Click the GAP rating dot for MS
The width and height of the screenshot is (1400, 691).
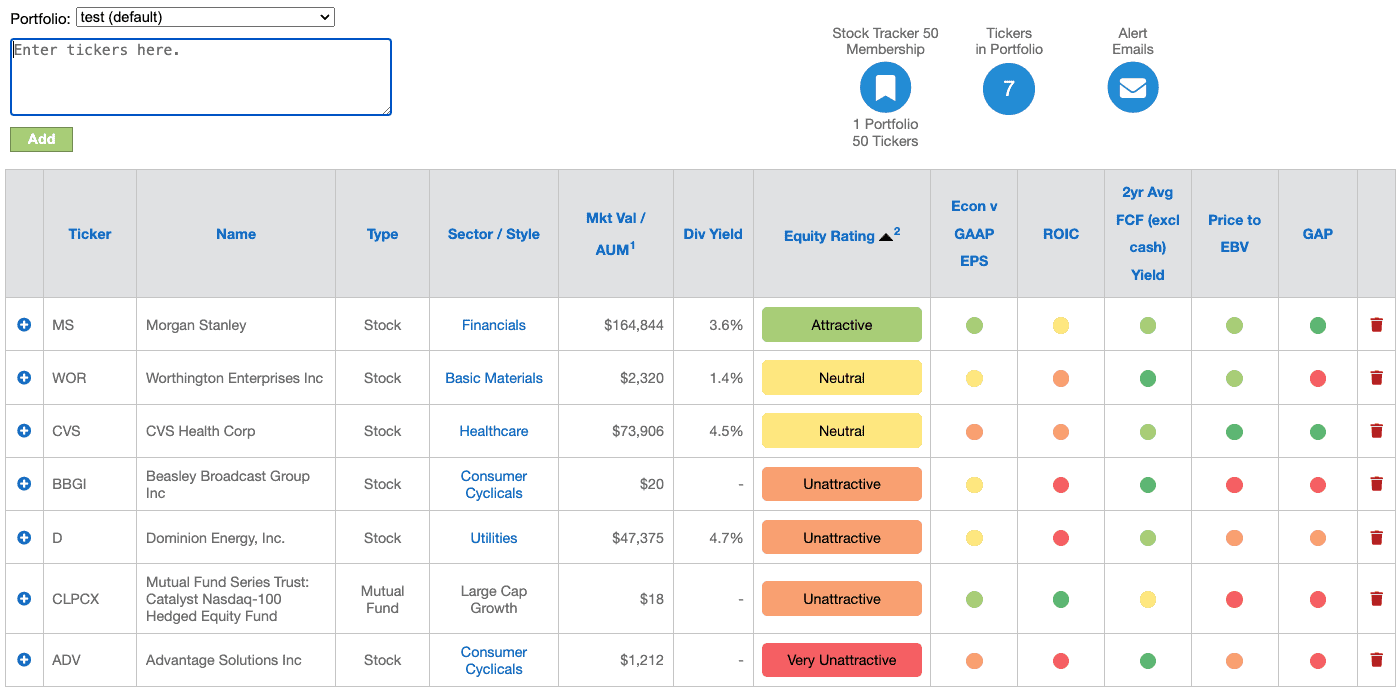[1318, 325]
